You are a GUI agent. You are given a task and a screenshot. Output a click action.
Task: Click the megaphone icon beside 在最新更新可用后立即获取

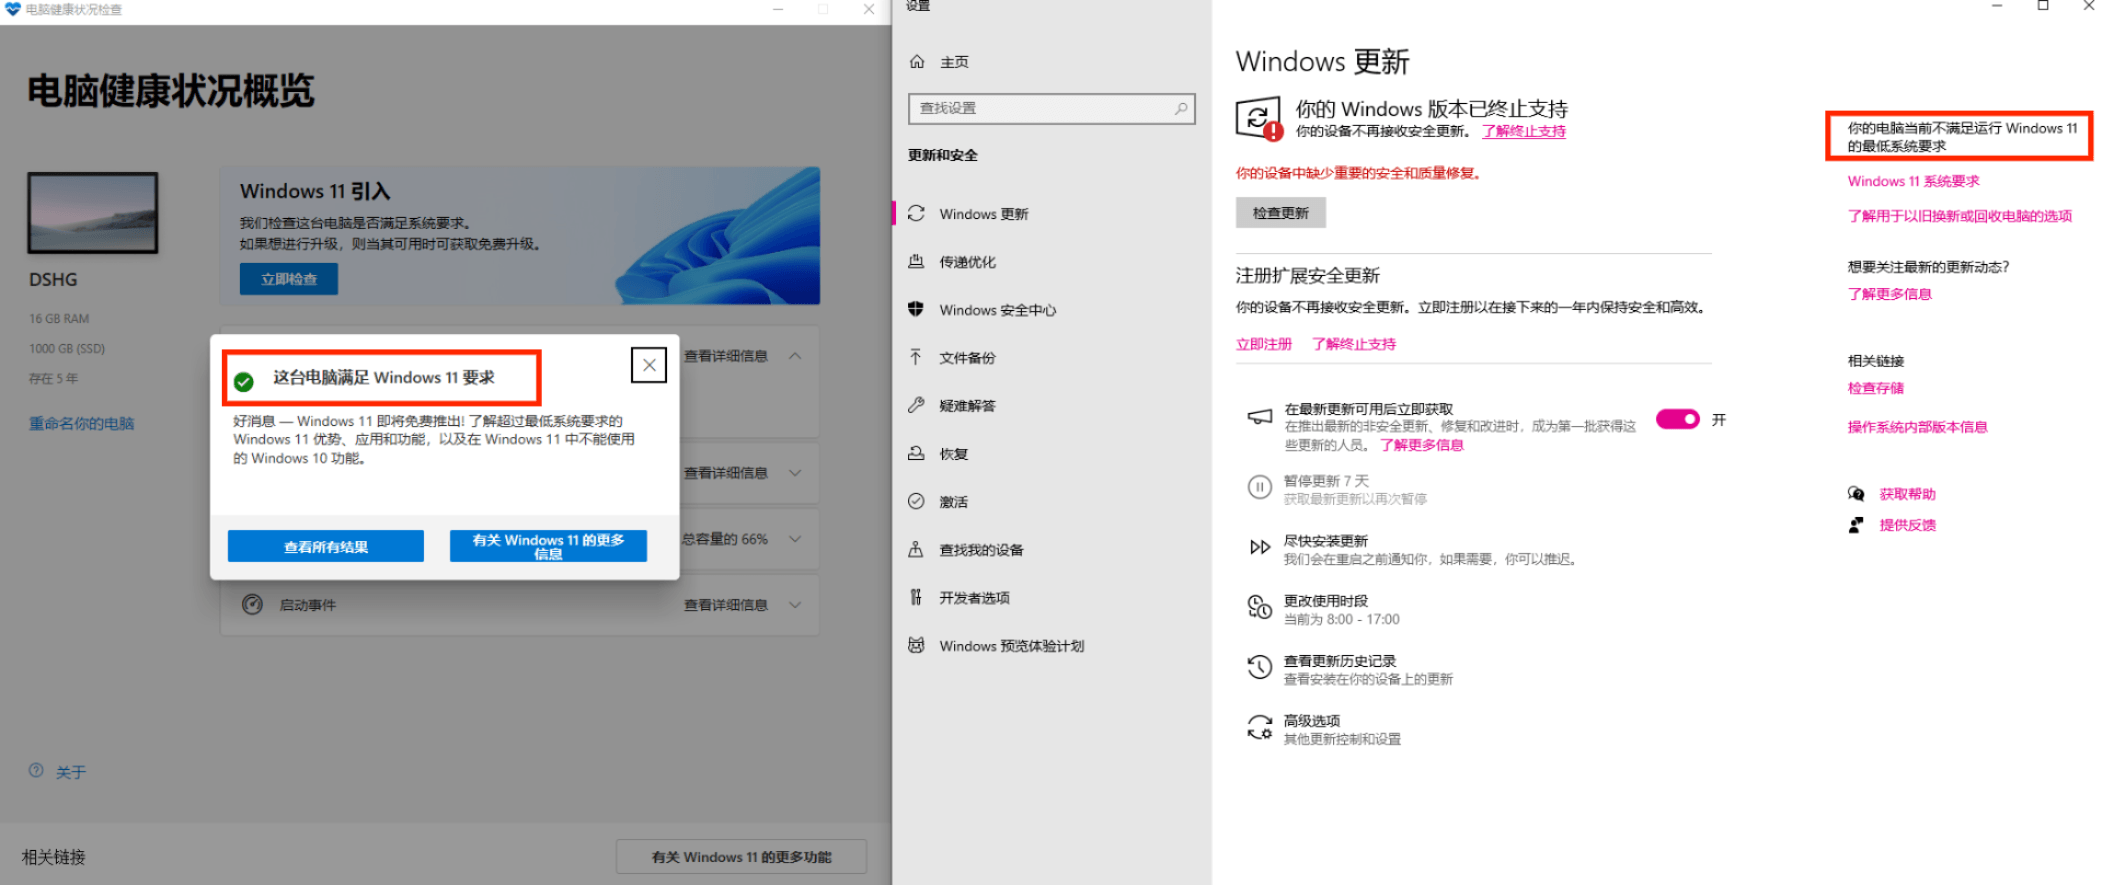tap(1260, 416)
